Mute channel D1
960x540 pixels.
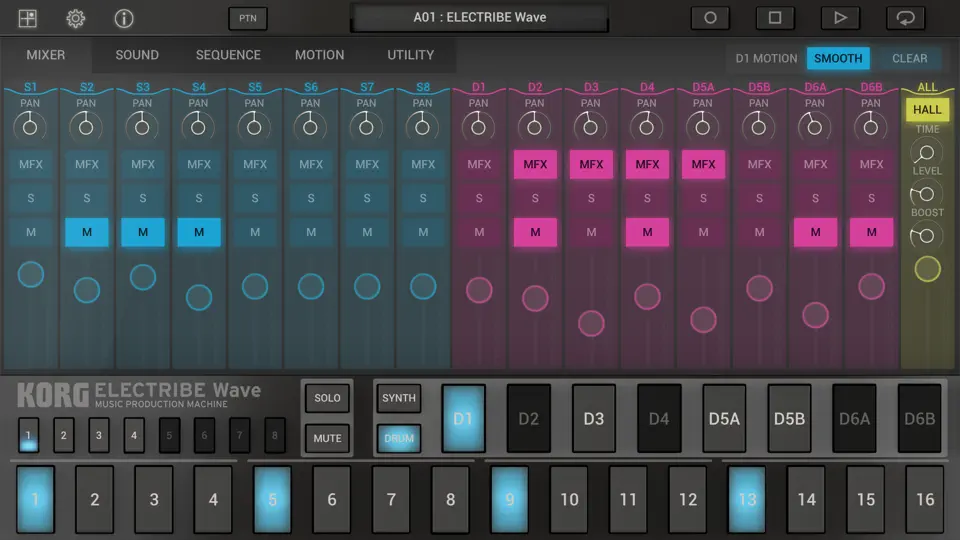click(x=479, y=232)
